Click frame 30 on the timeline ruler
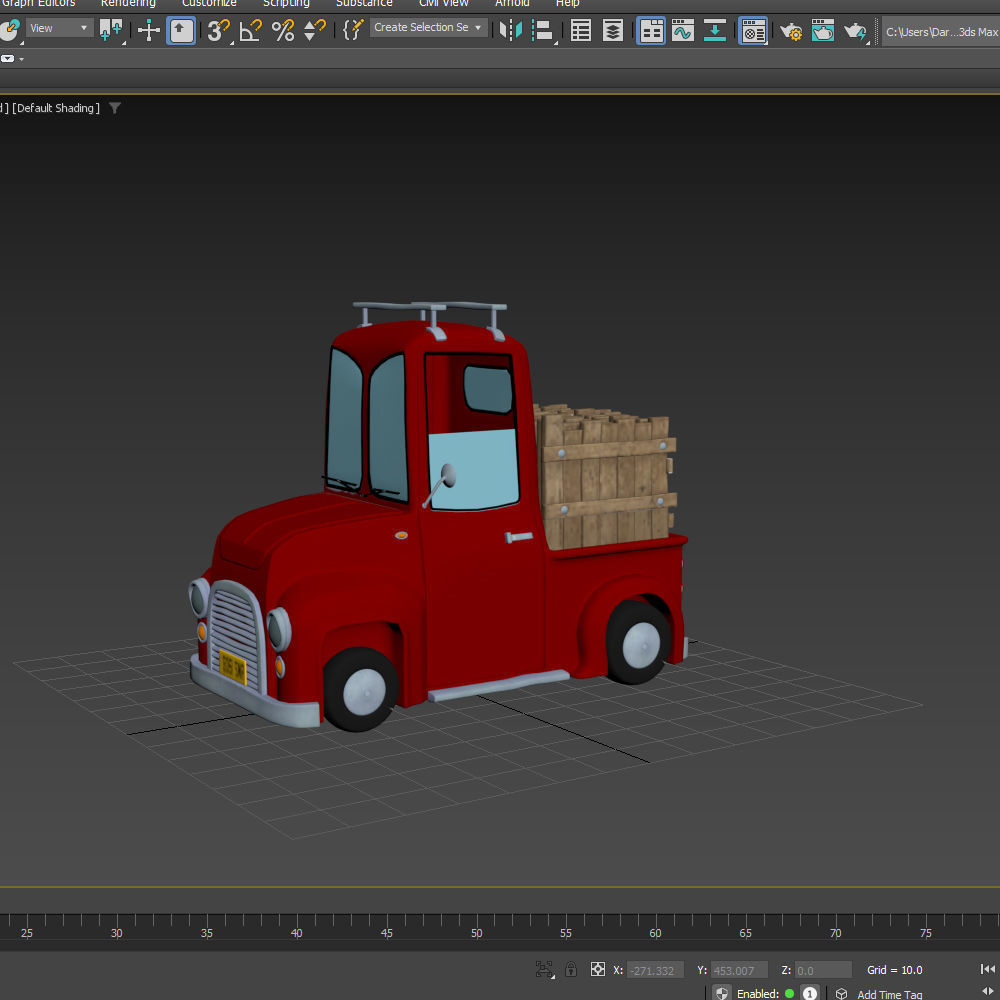Viewport: 1000px width, 1000px height. tap(116, 932)
